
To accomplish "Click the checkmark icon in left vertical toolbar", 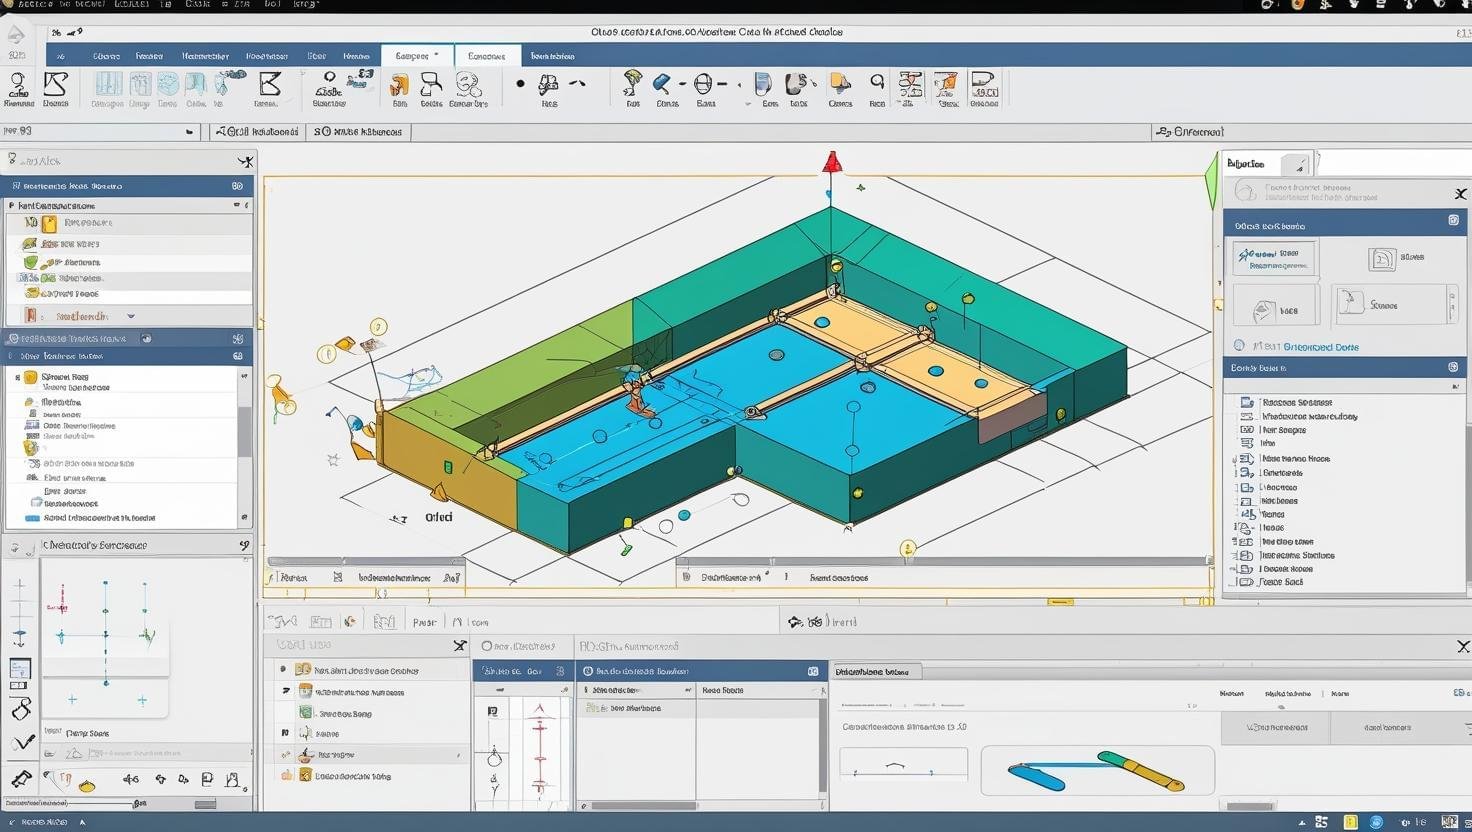I will tap(22, 742).
